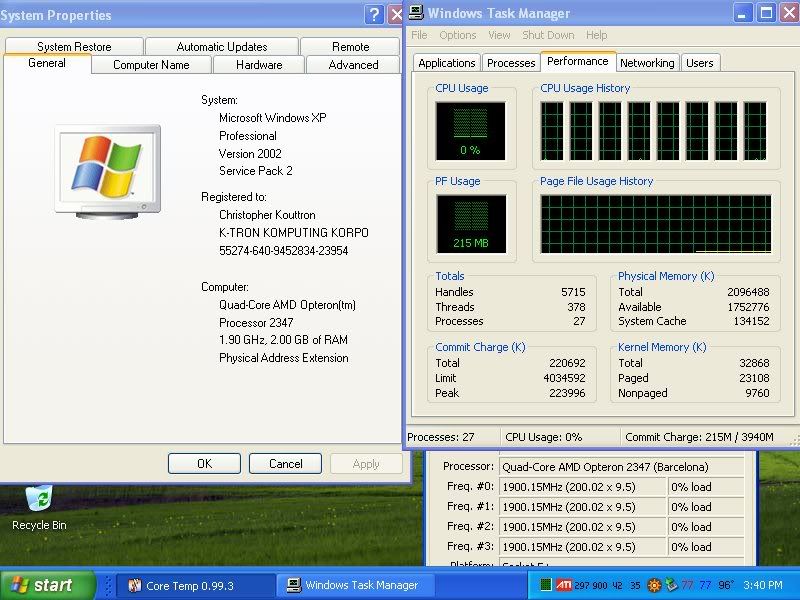The width and height of the screenshot is (800, 600).
Task: Click the green CPU meter tray icon
Action: [545, 585]
